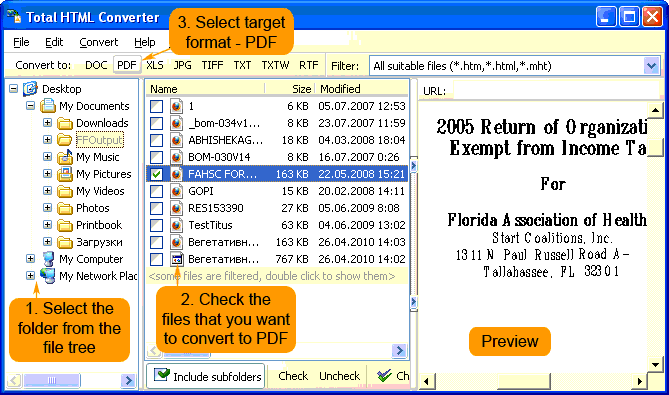
Task: Click the My Videos folder icon
Action: tap(64, 191)
